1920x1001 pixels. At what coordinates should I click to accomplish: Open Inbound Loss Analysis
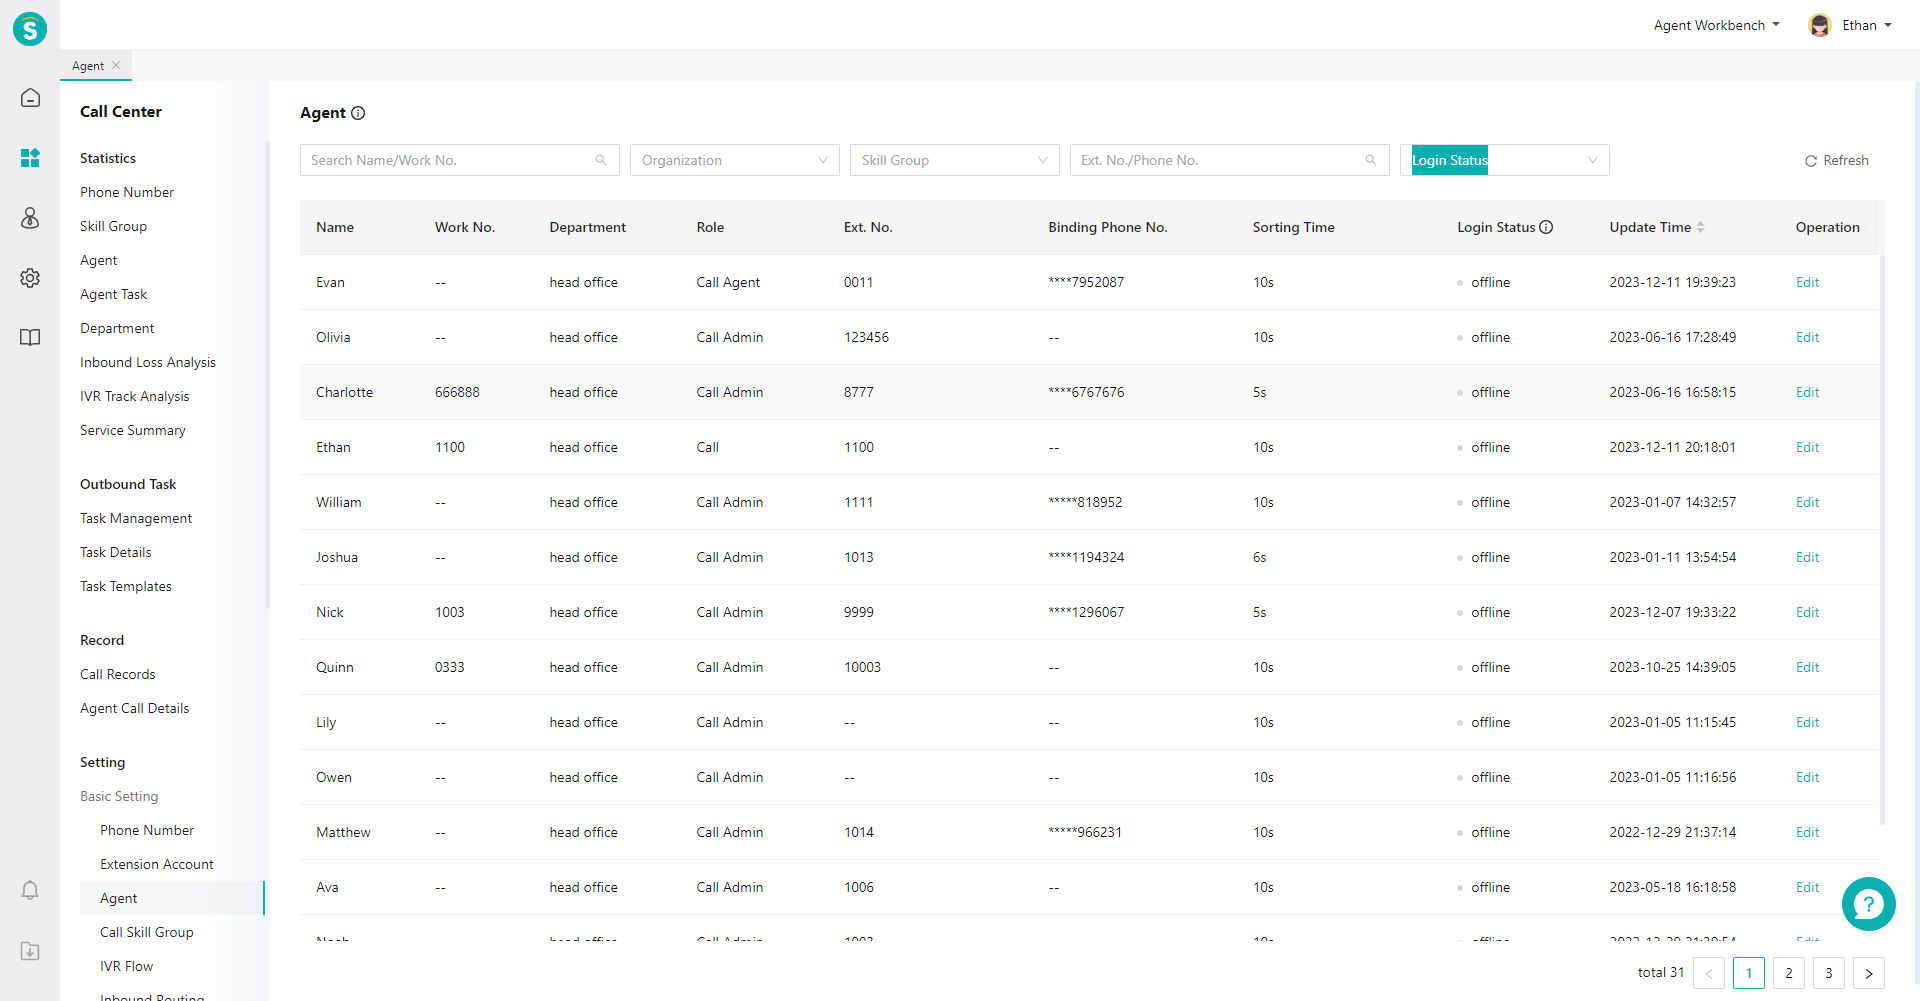pos(148,362)
